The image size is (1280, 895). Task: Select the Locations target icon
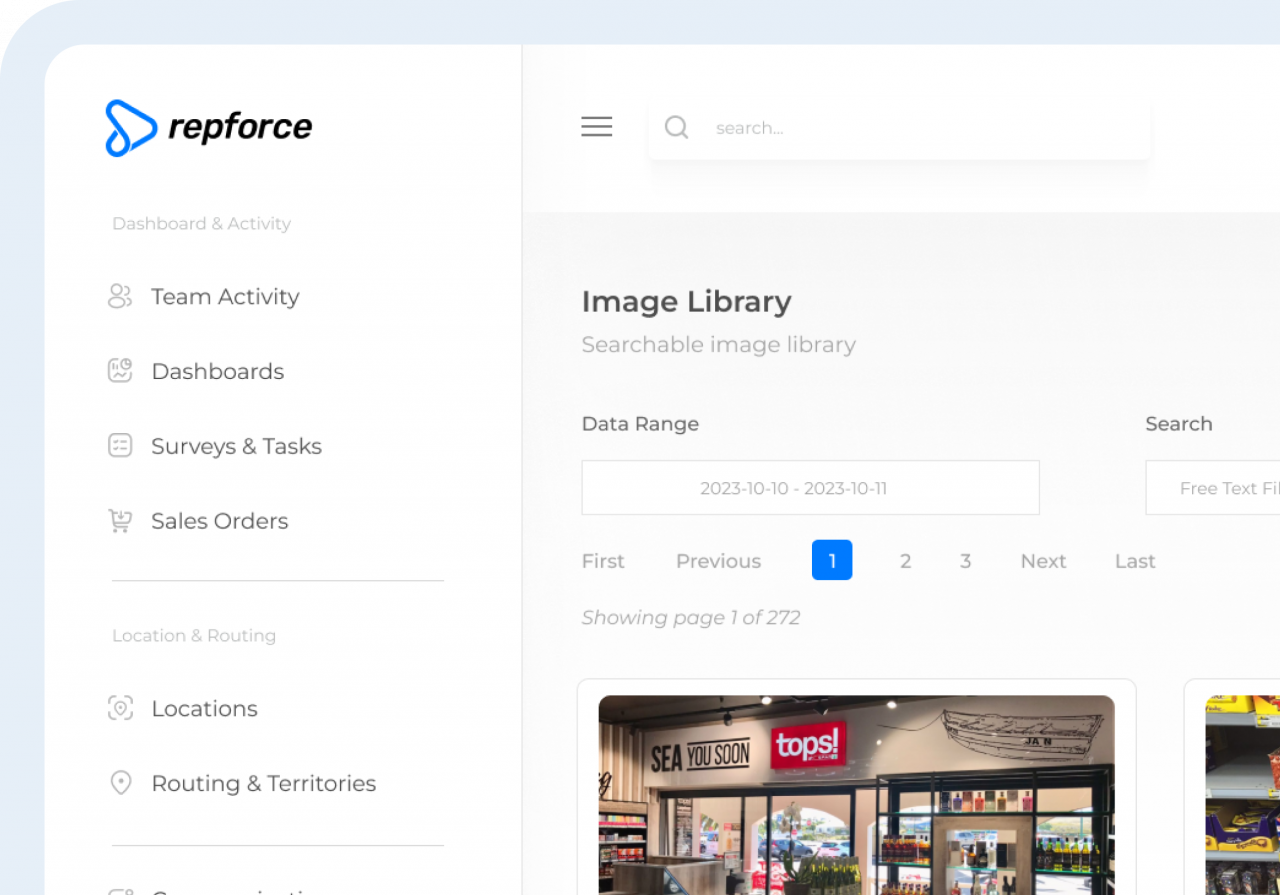[120, 708]
